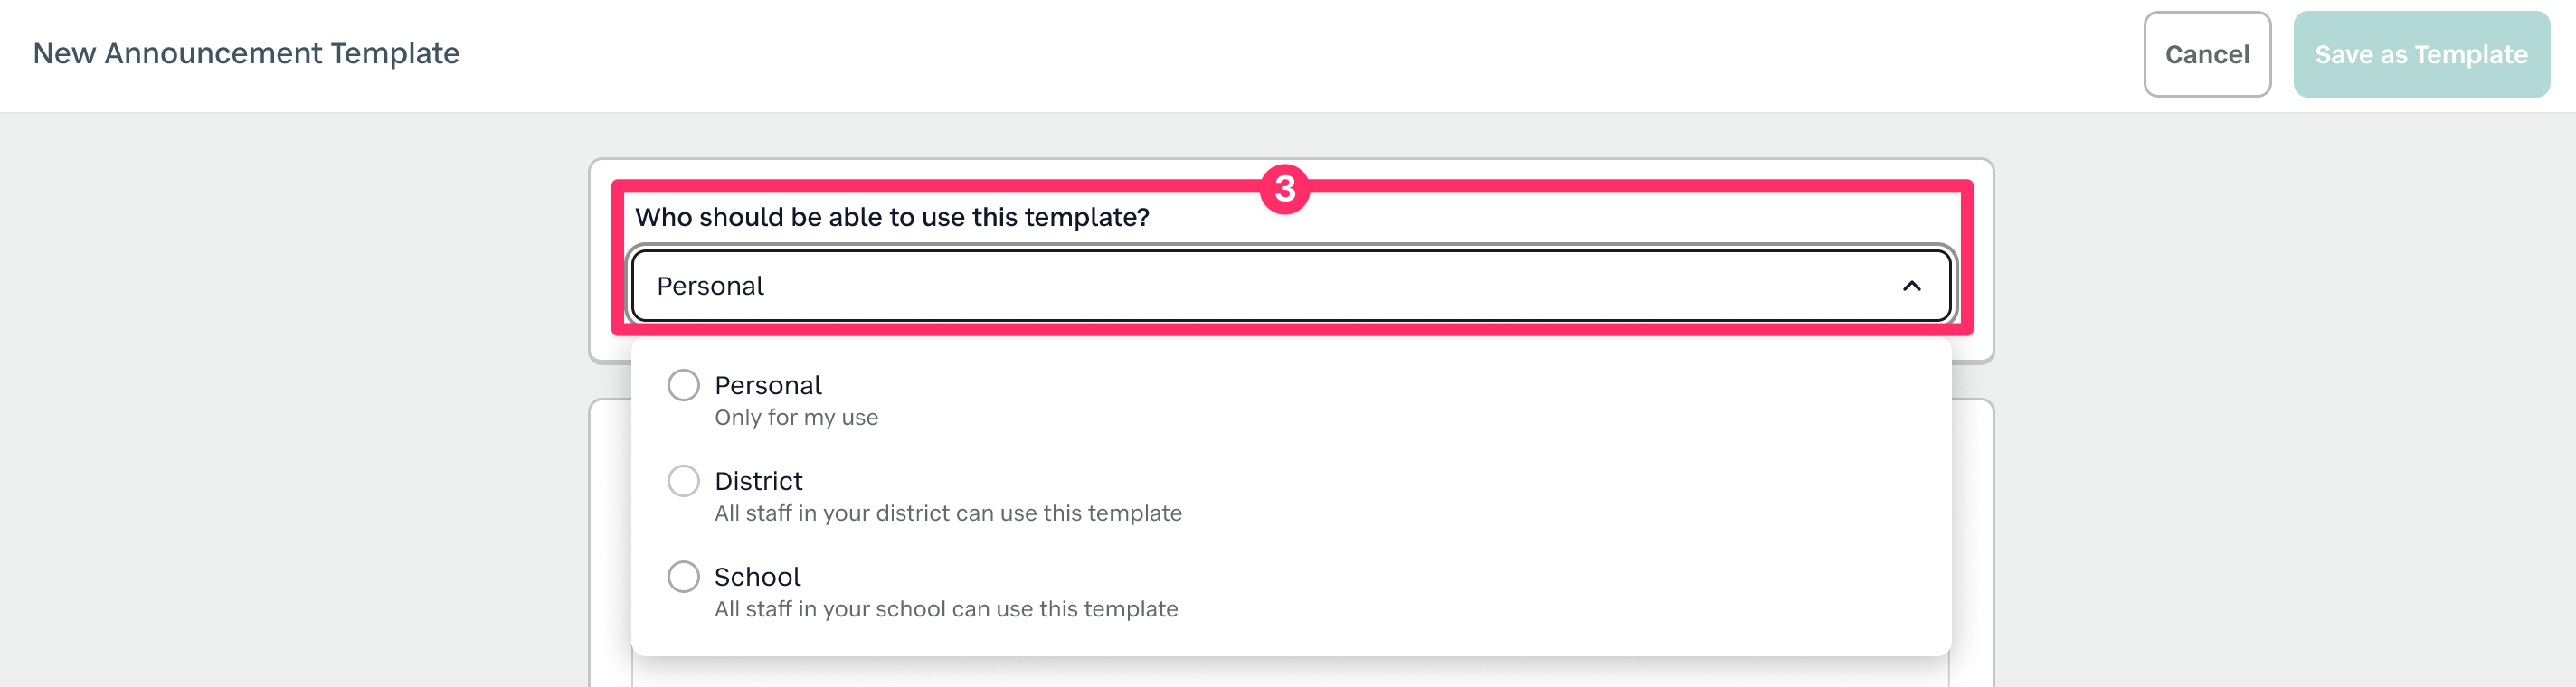The height and width of the screenshot is (687, 2576).
Task: Click 'All staff in your school' description text
Action: (x=945, y=610)
